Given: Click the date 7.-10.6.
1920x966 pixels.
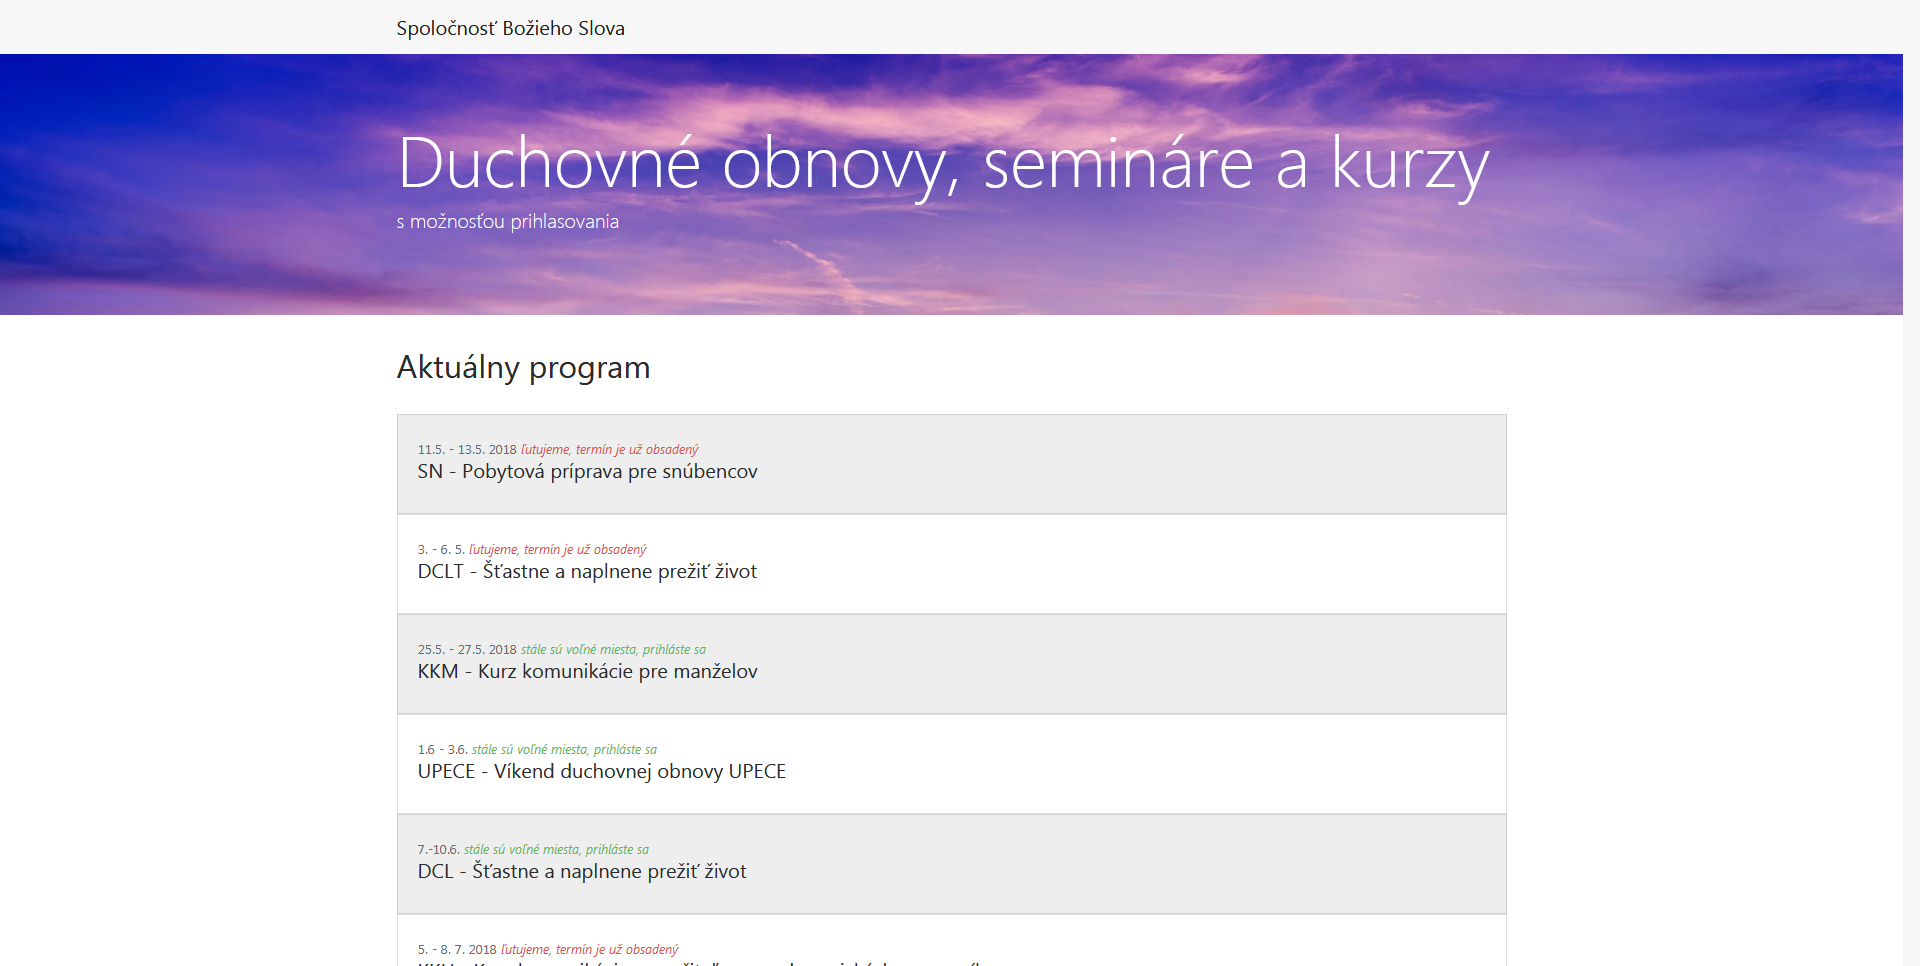Looking at the screenshot, I should pos(438,850).
